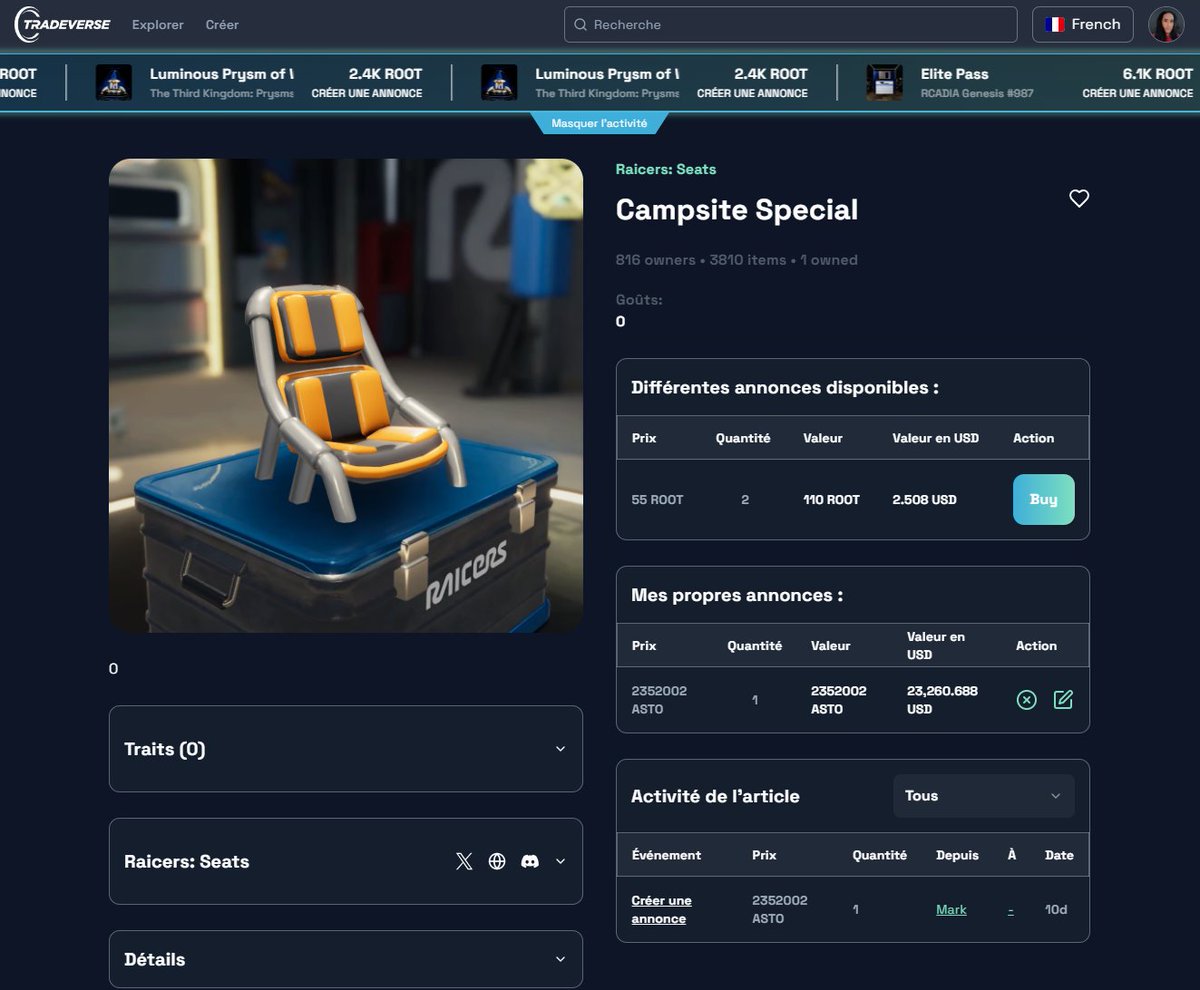Open the collection X (Twitter) link

coord(464,861)
